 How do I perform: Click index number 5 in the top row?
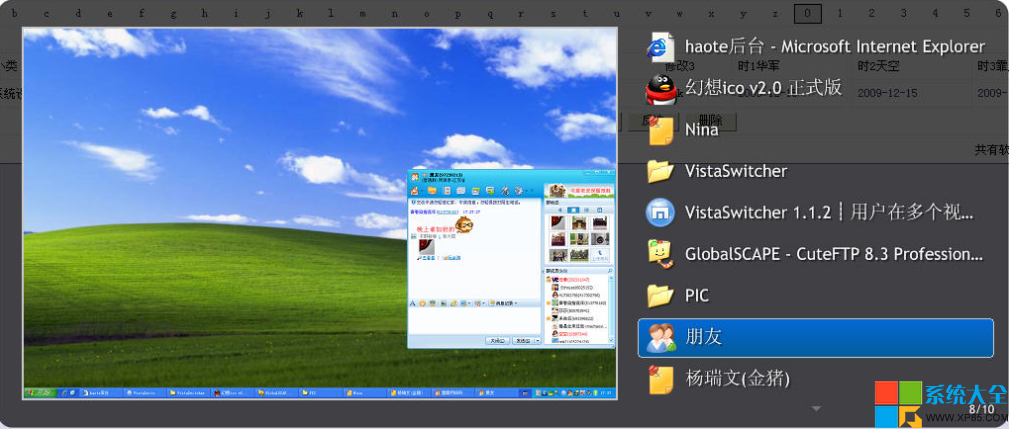point(967,14)
